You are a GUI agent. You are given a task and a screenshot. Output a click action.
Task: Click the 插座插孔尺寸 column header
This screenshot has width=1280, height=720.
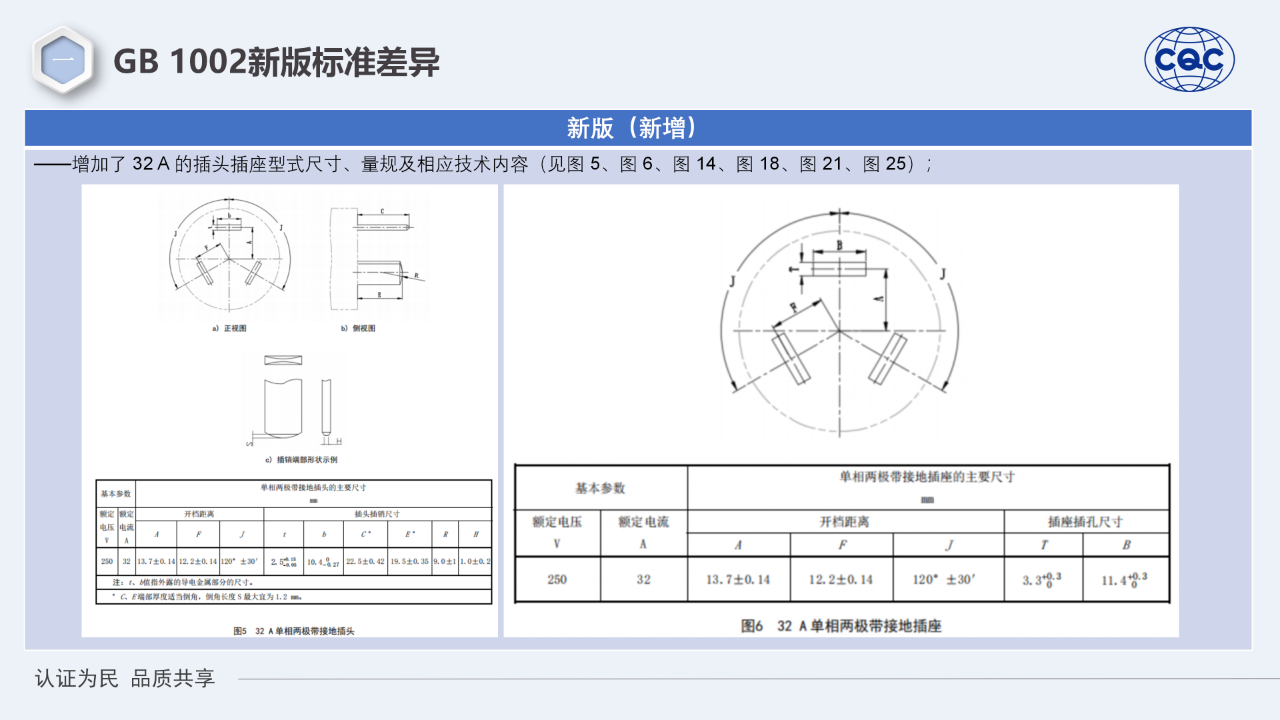[x=1085, y=523]
